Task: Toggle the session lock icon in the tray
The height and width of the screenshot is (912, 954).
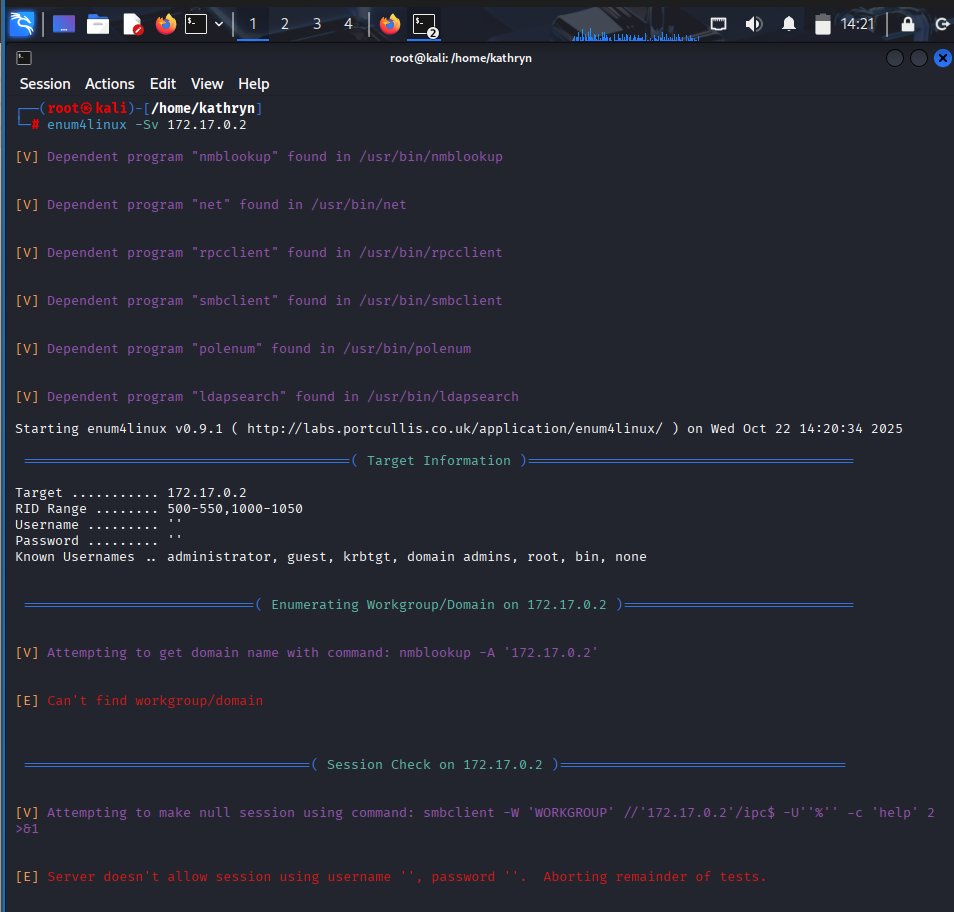Action: point(908,23)
